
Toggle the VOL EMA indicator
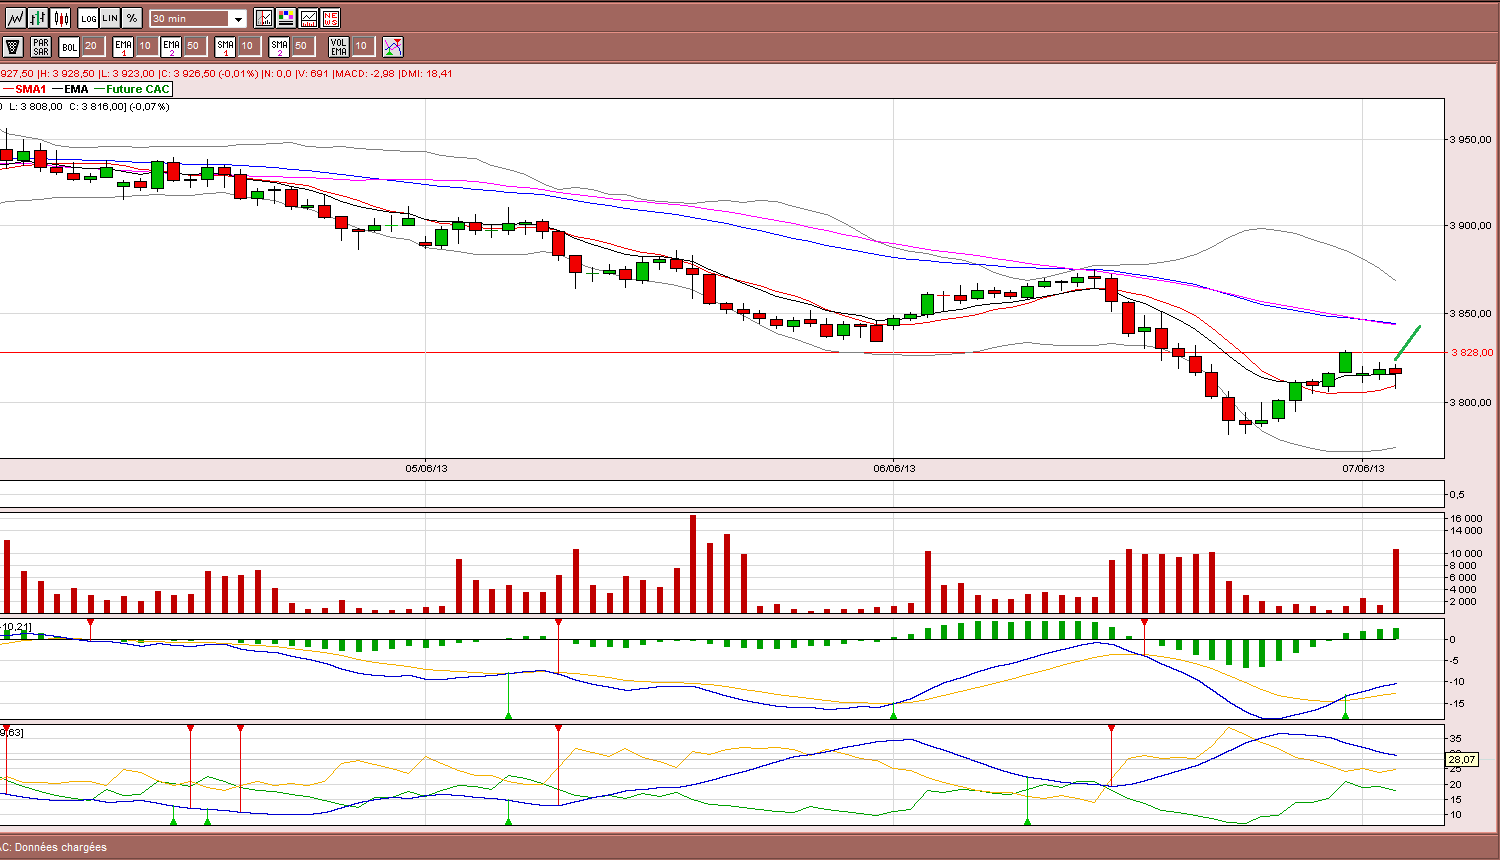[338, 46]
